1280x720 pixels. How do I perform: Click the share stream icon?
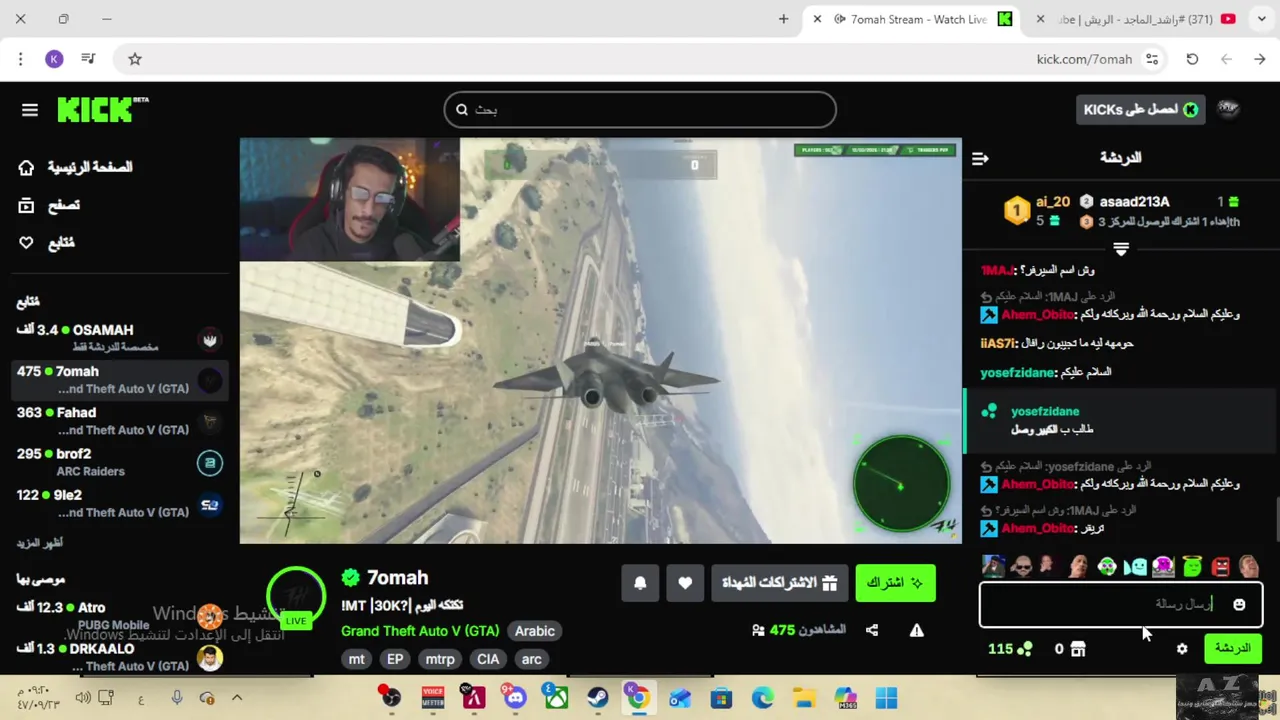coord(872,630)
